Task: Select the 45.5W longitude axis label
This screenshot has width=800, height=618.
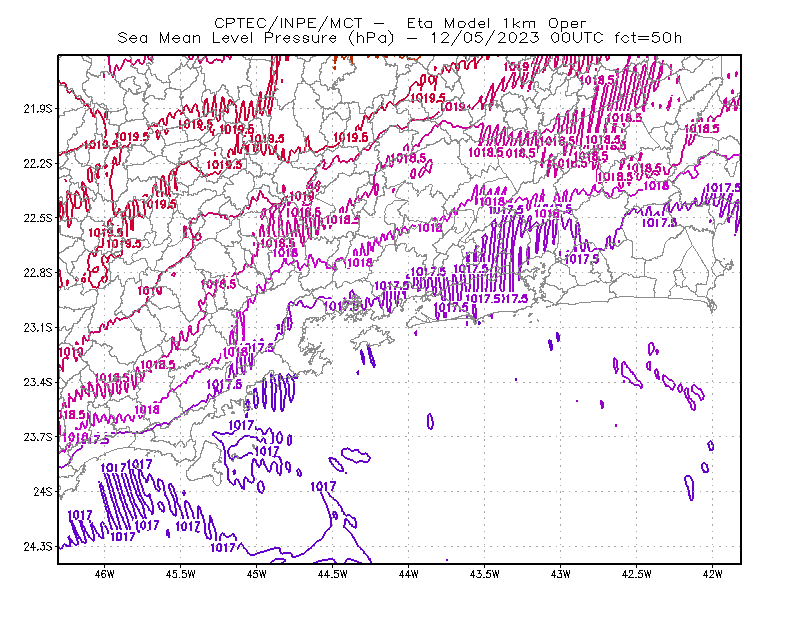Action: click(181, 574)
